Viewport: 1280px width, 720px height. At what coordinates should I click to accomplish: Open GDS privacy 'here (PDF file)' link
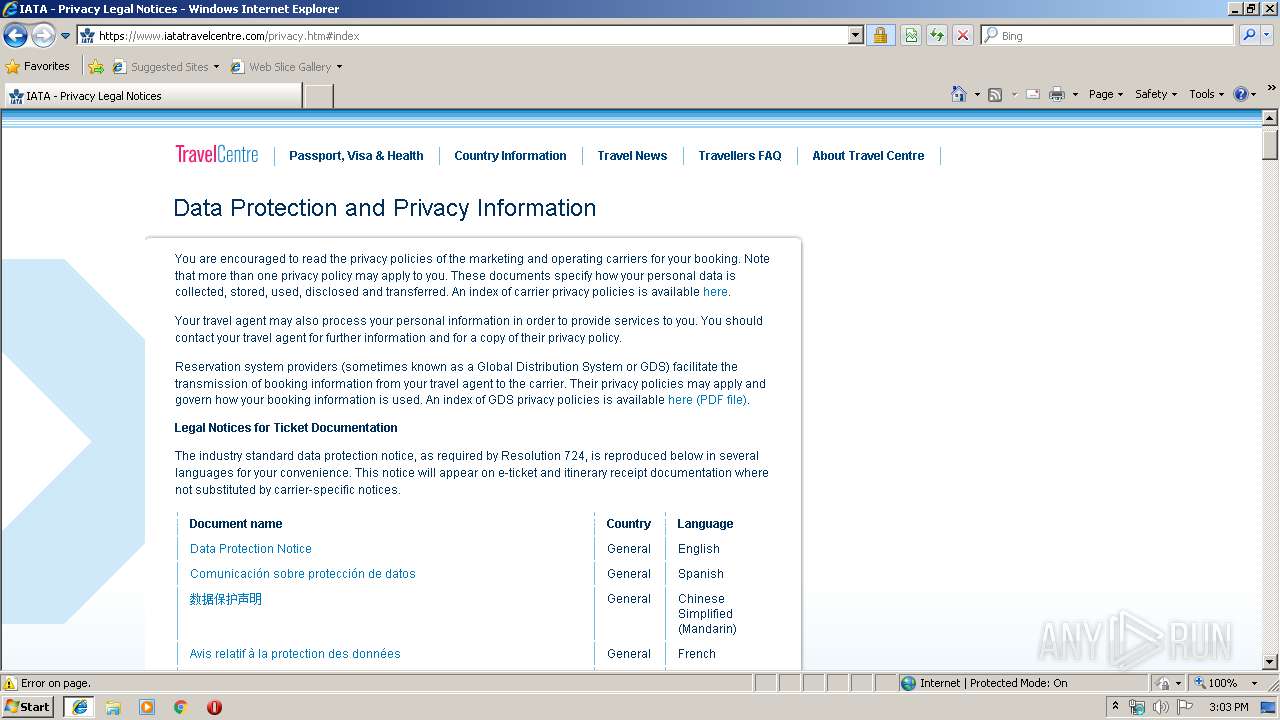coord(707,400)
